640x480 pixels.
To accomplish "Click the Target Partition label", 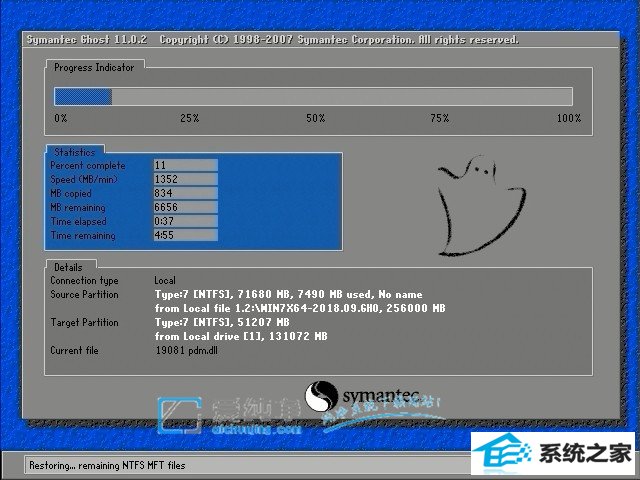I will (x=84, y=322).
